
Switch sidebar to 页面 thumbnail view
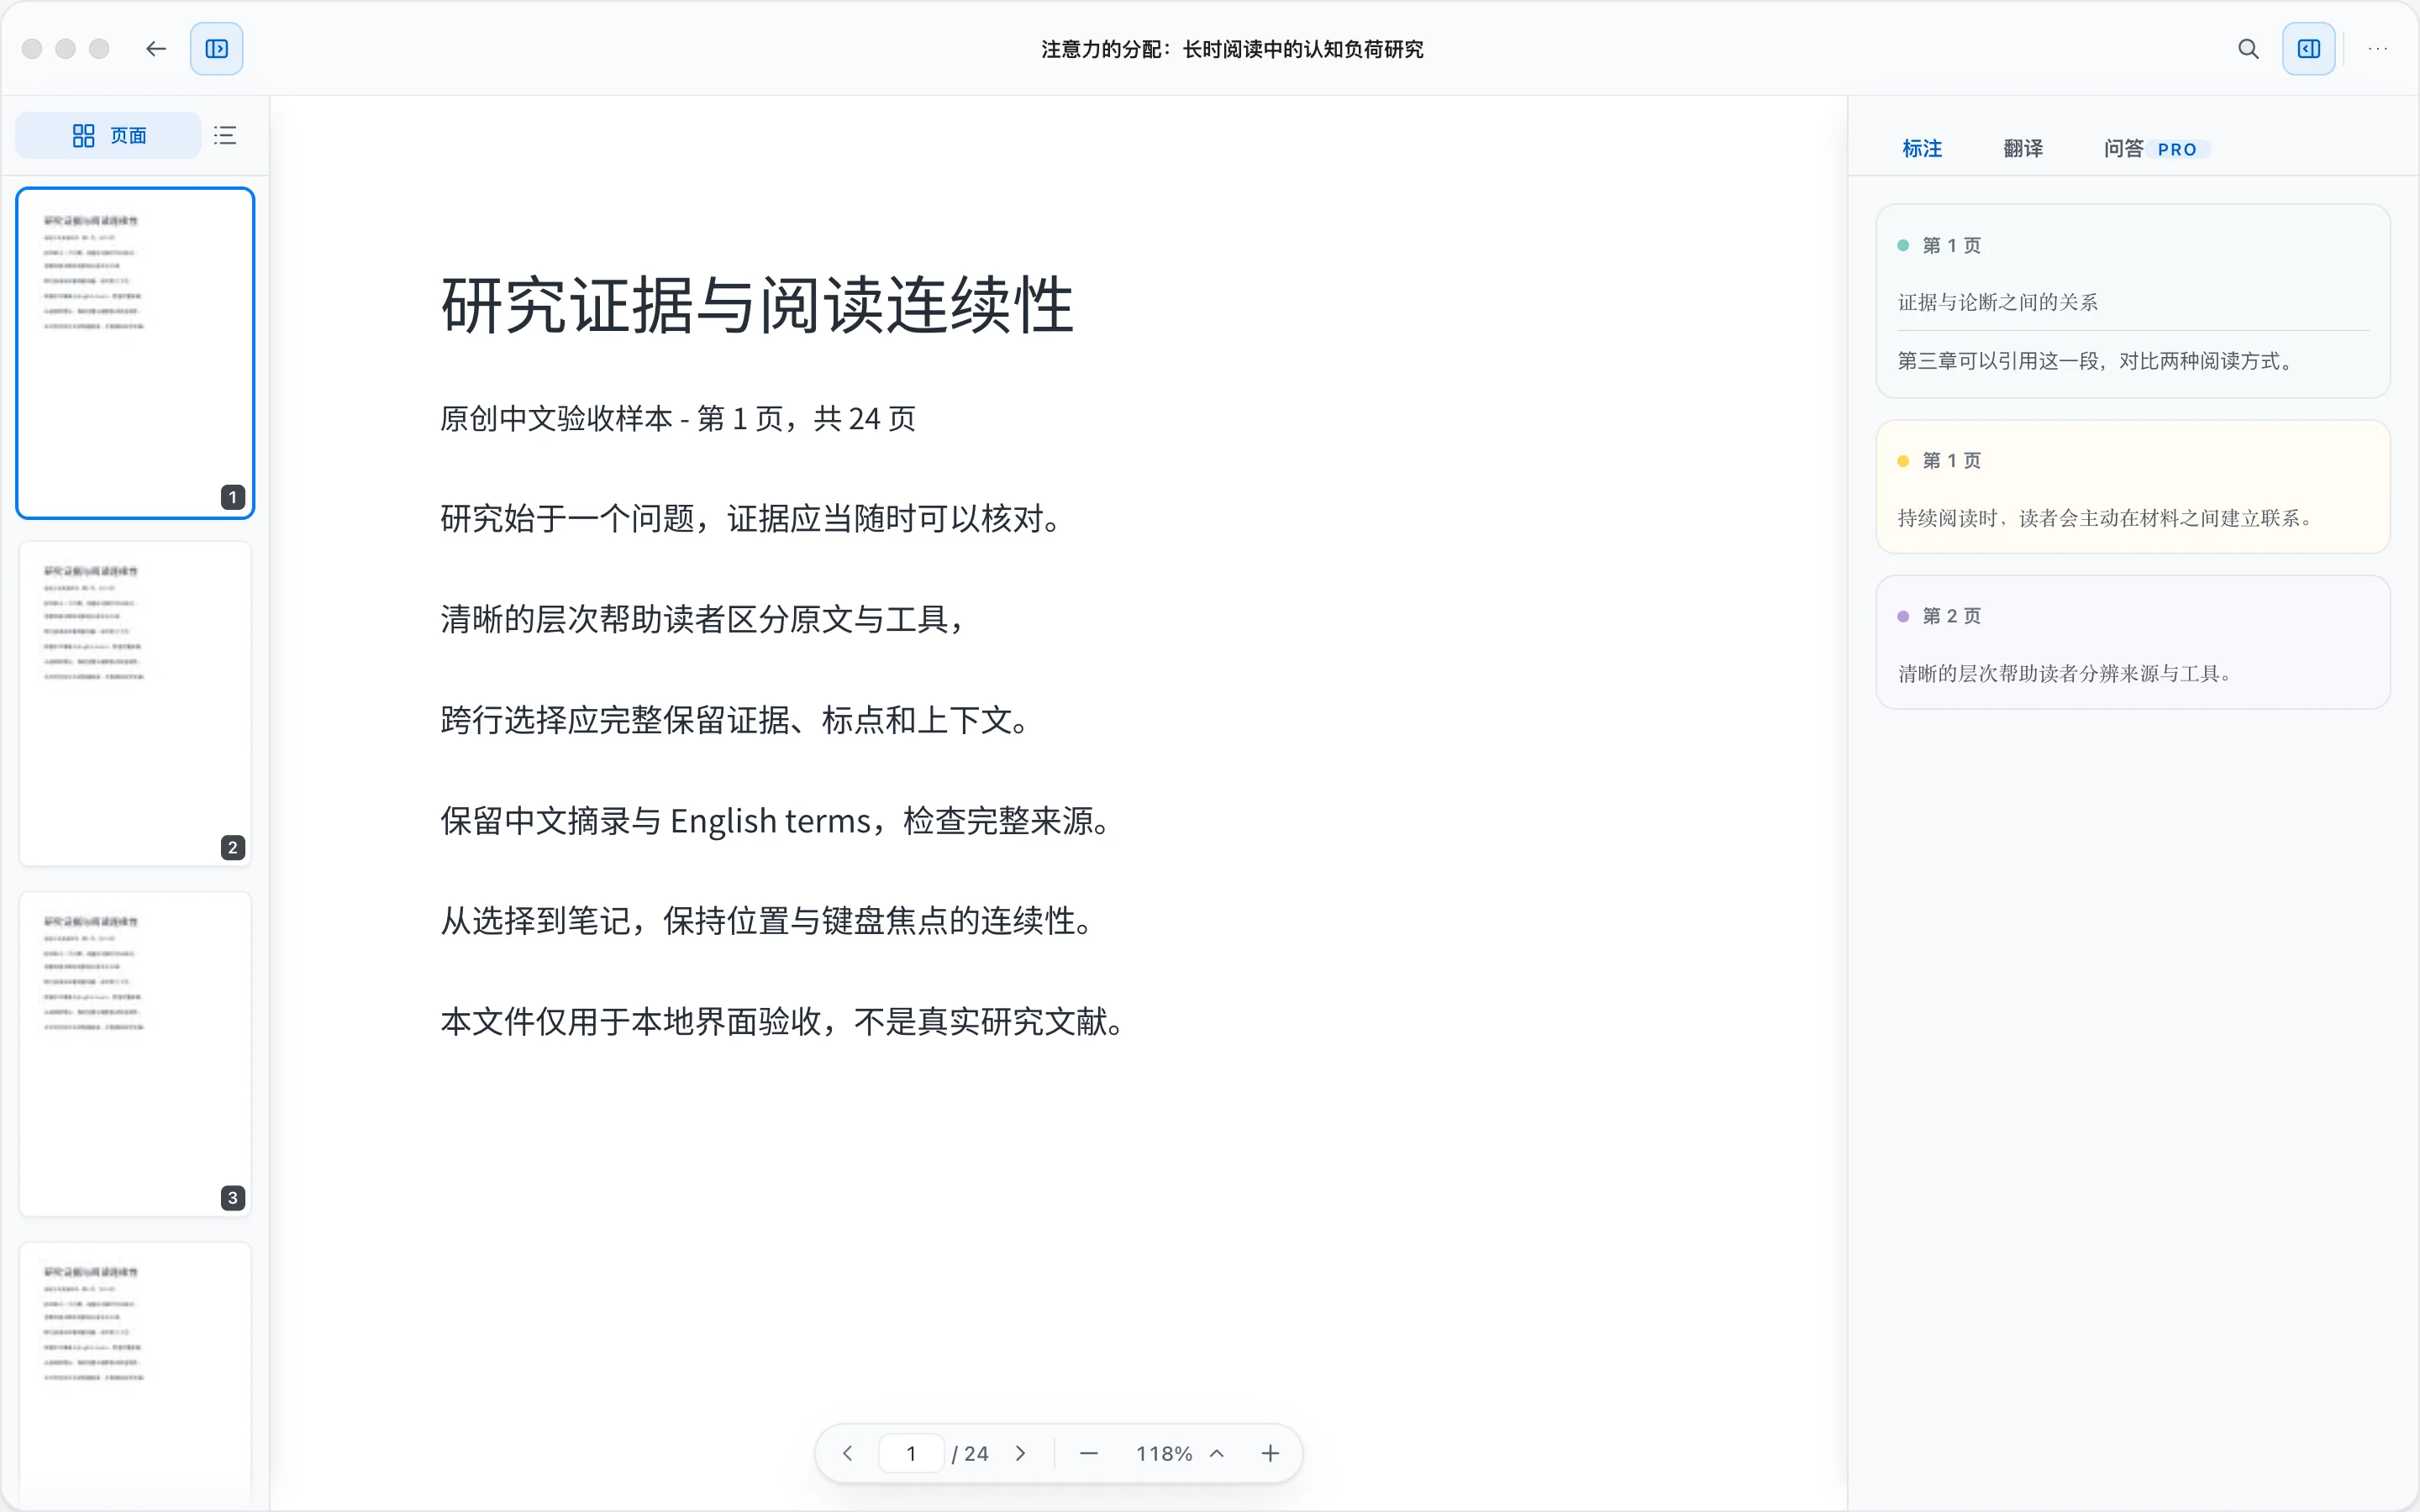(109, 135)
